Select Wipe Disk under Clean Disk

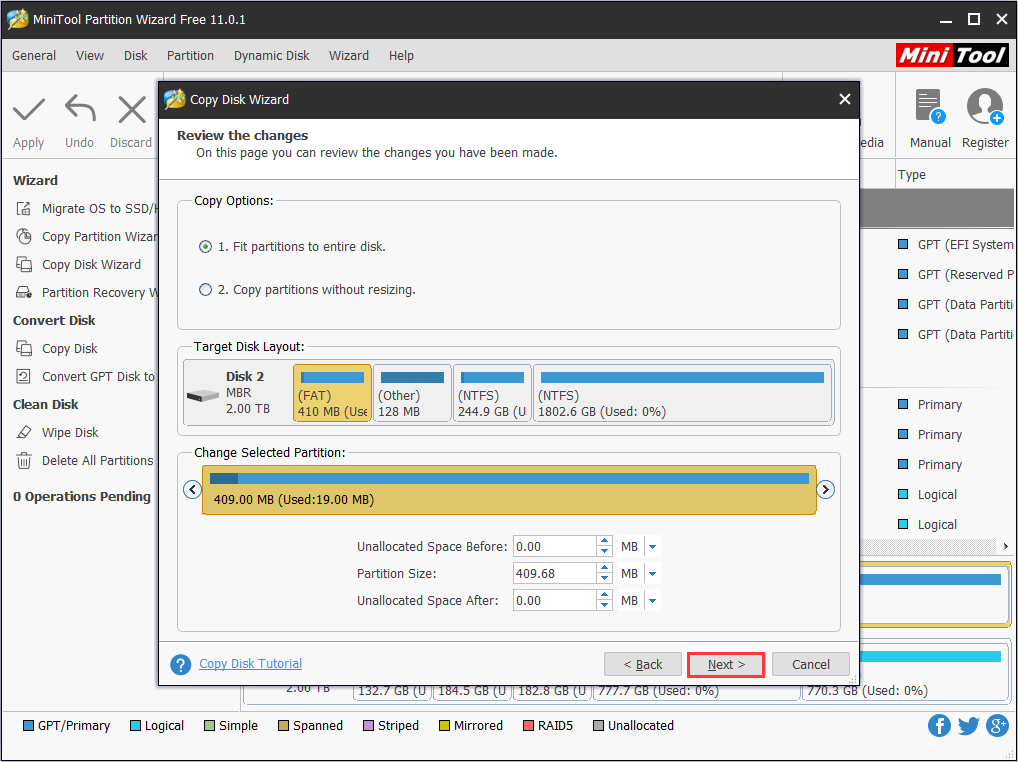point(75,432)
